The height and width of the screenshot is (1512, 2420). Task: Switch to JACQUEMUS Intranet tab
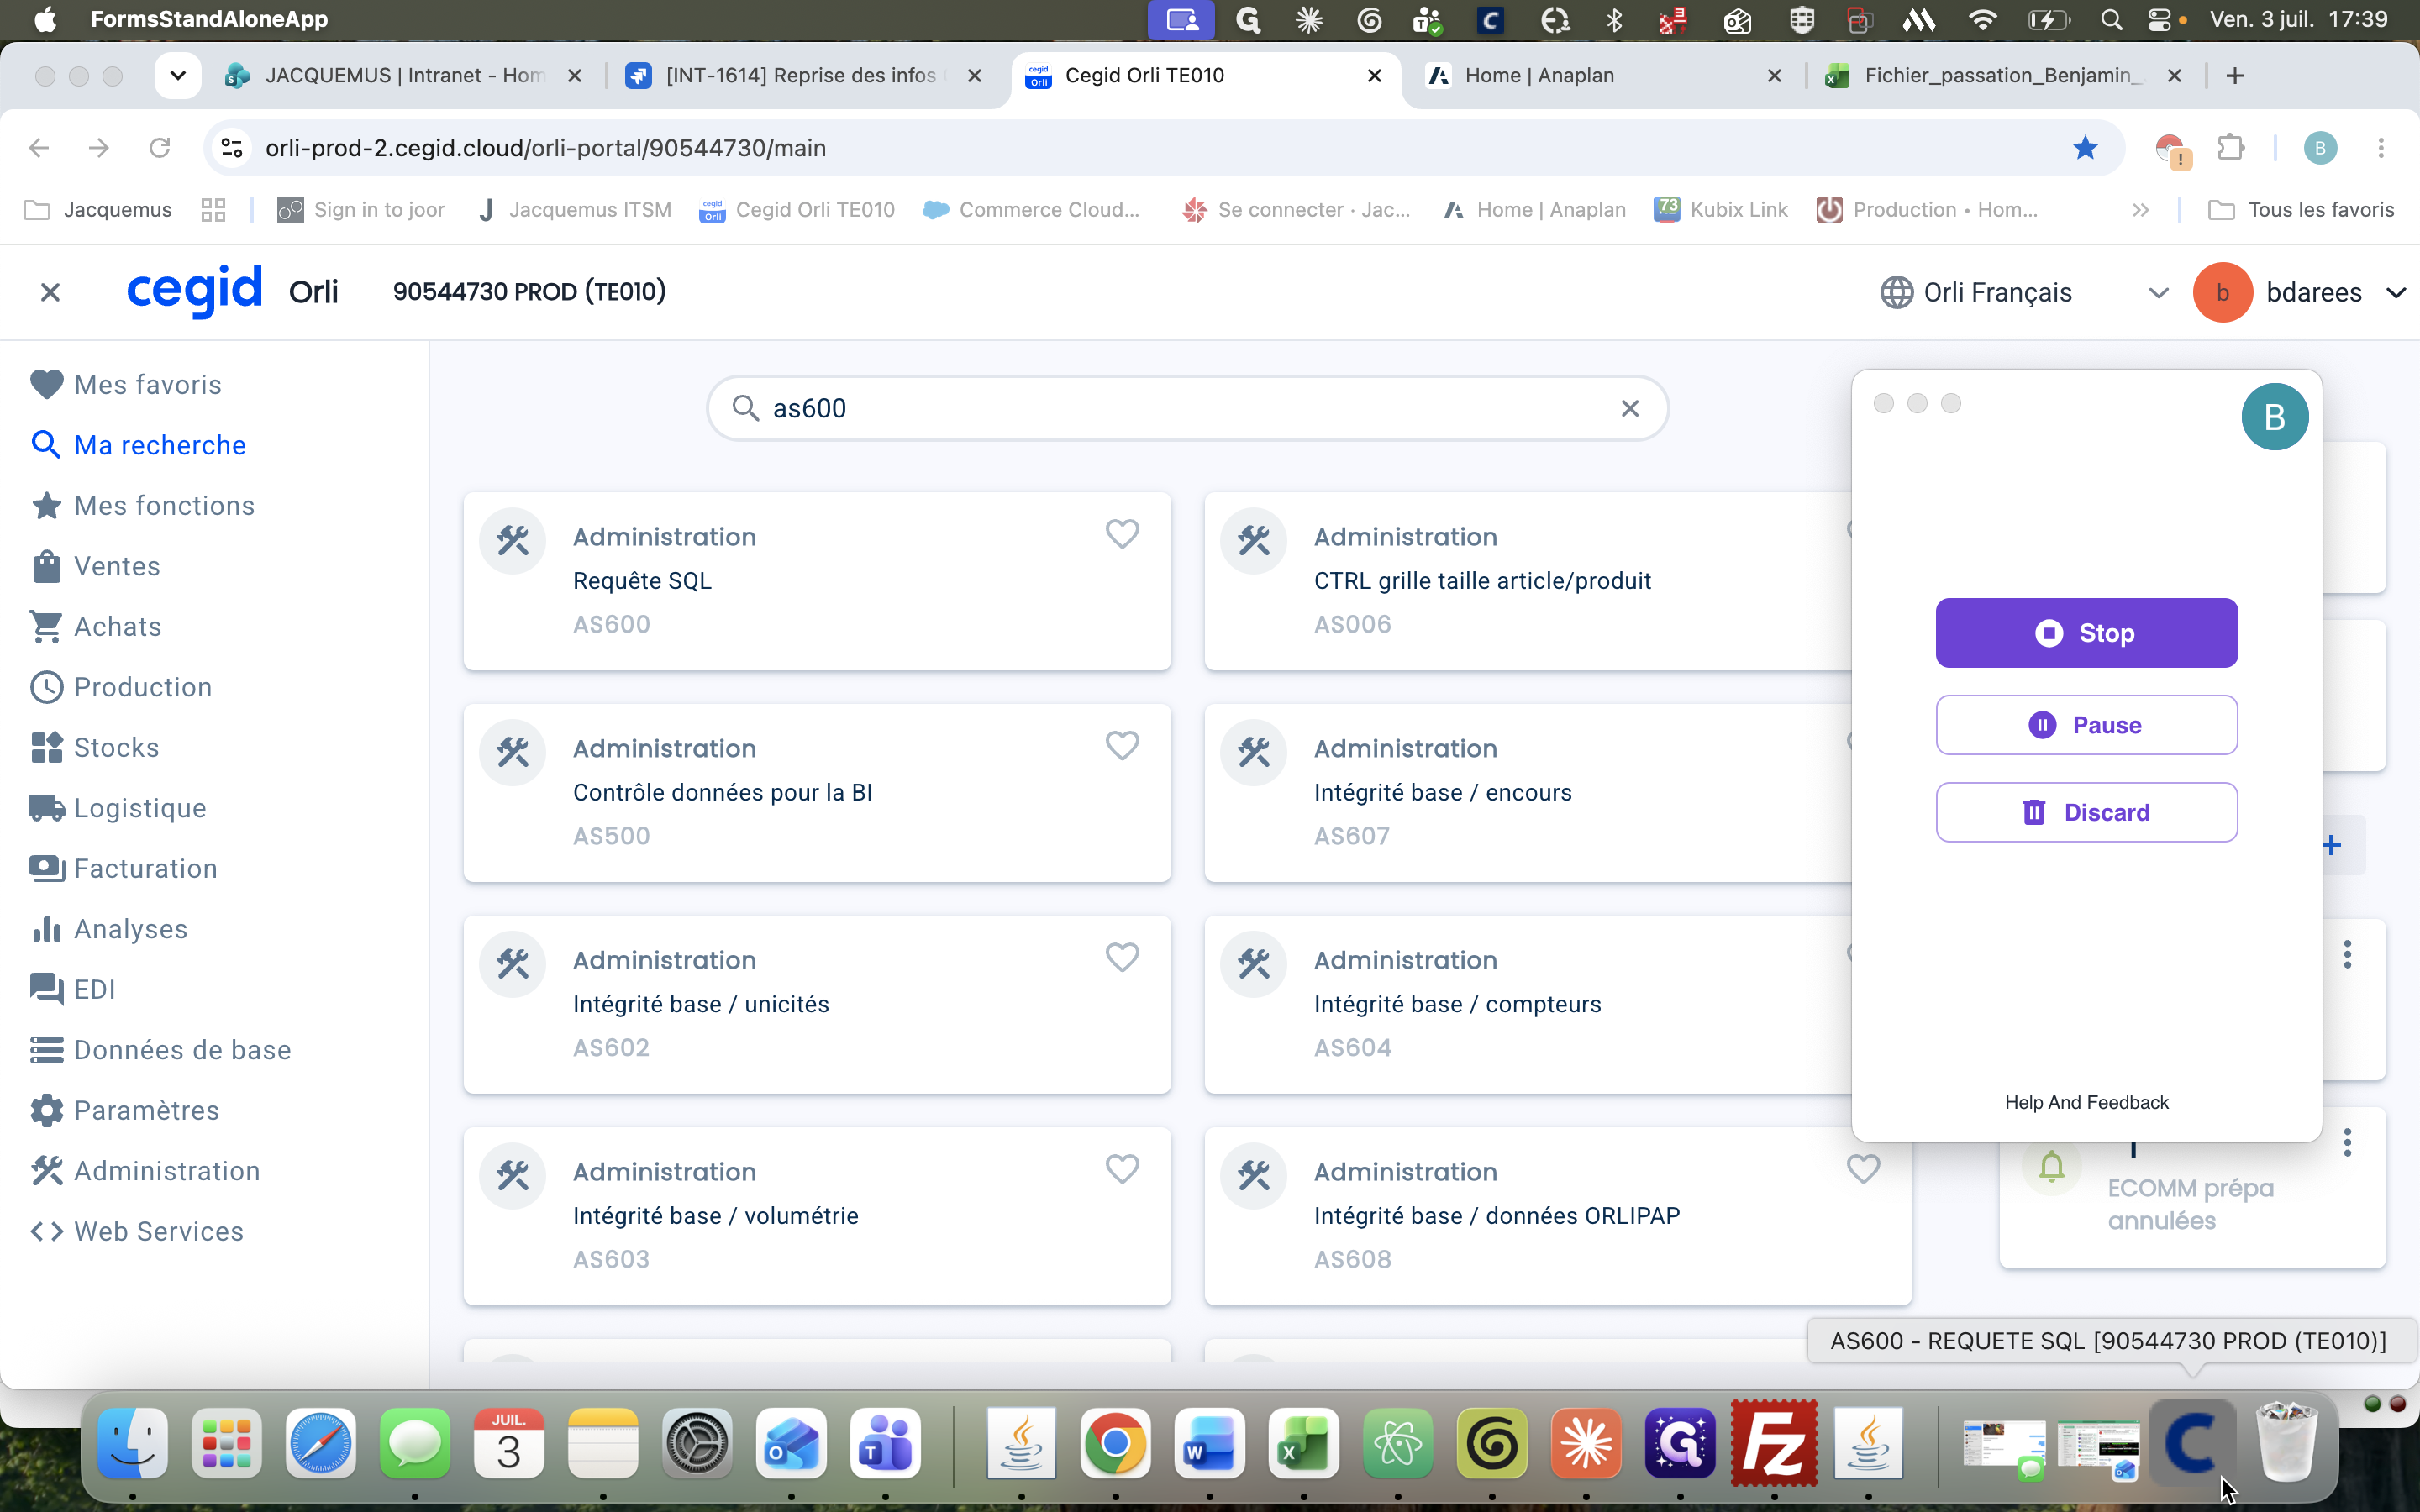[x=403, y=76]
